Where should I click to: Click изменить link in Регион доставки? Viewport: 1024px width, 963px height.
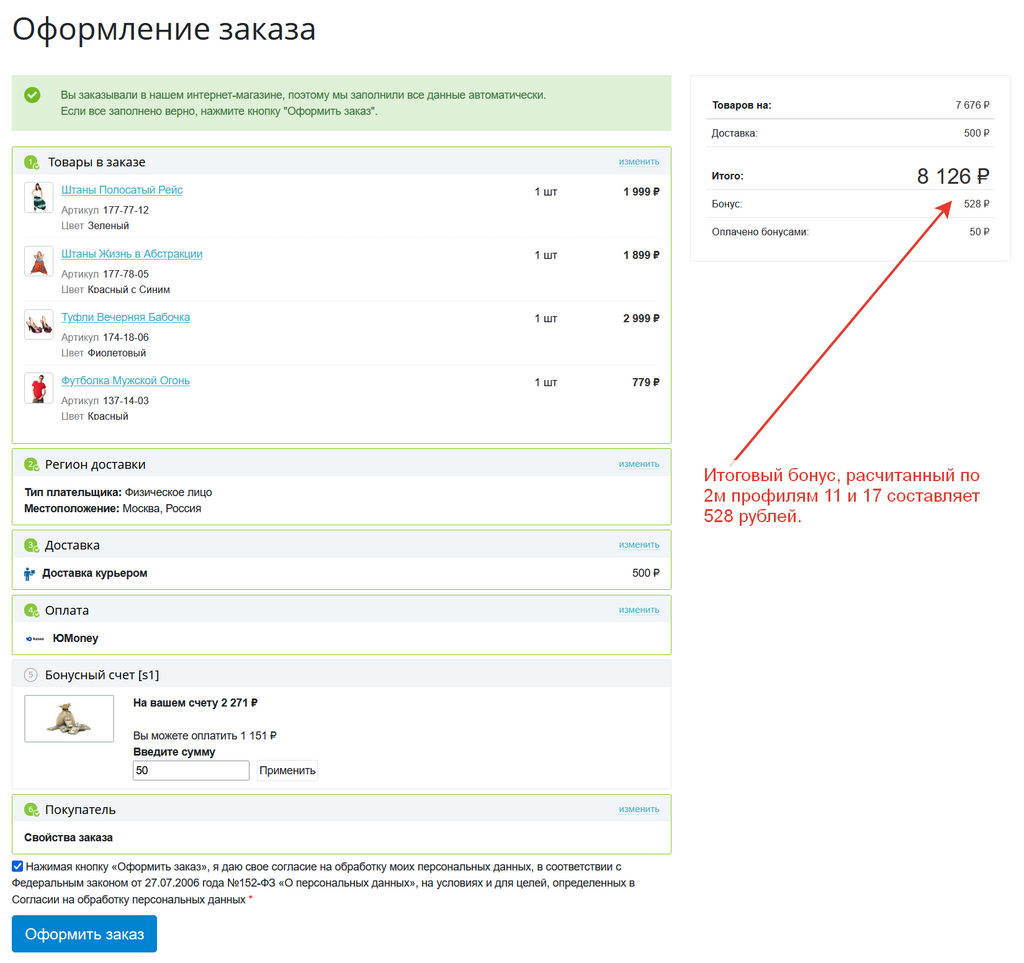tap(638, 464)
